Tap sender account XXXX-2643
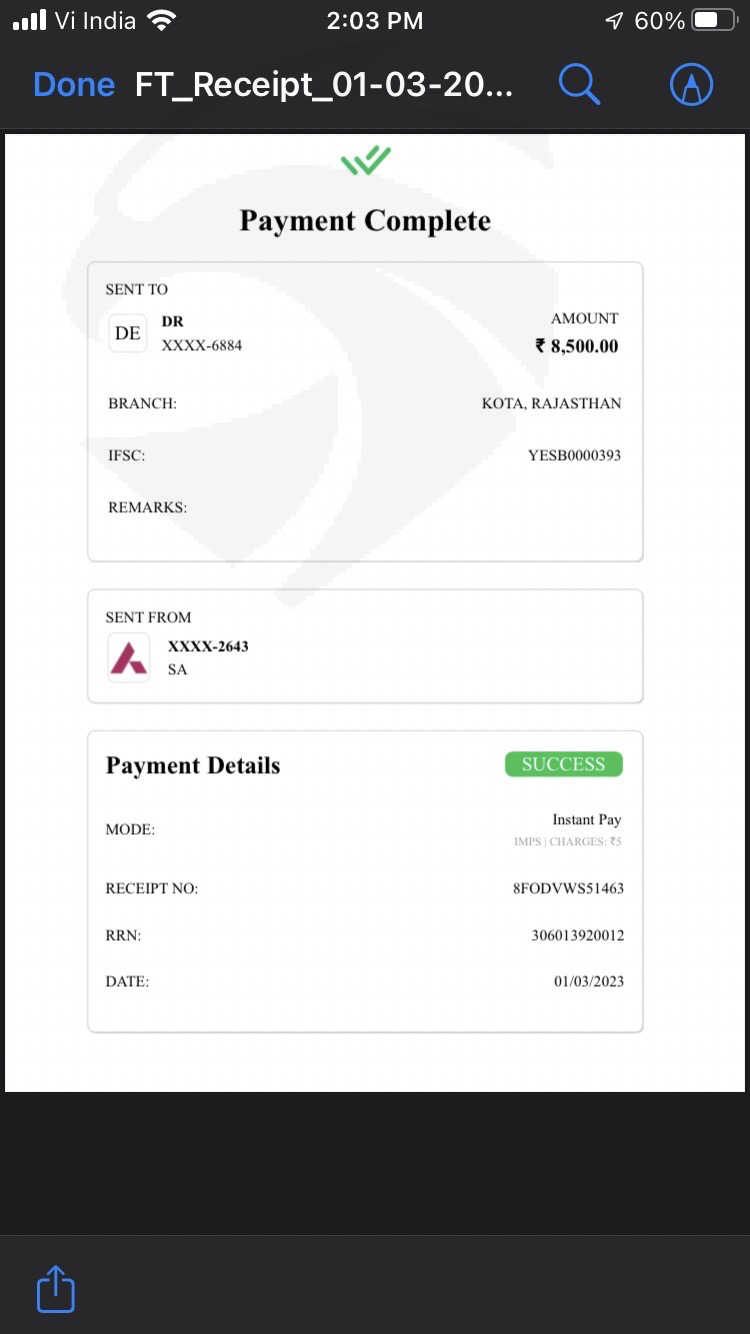The width and height of the screenshot is (750, 1334). (x=208, y=646)
